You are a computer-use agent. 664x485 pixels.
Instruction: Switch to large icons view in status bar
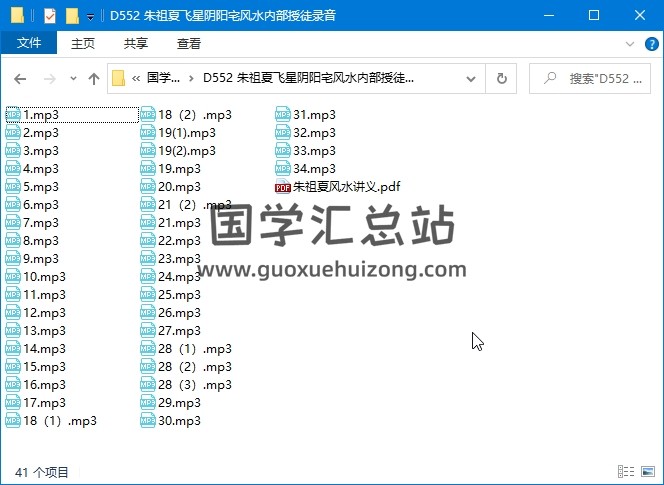648,471
